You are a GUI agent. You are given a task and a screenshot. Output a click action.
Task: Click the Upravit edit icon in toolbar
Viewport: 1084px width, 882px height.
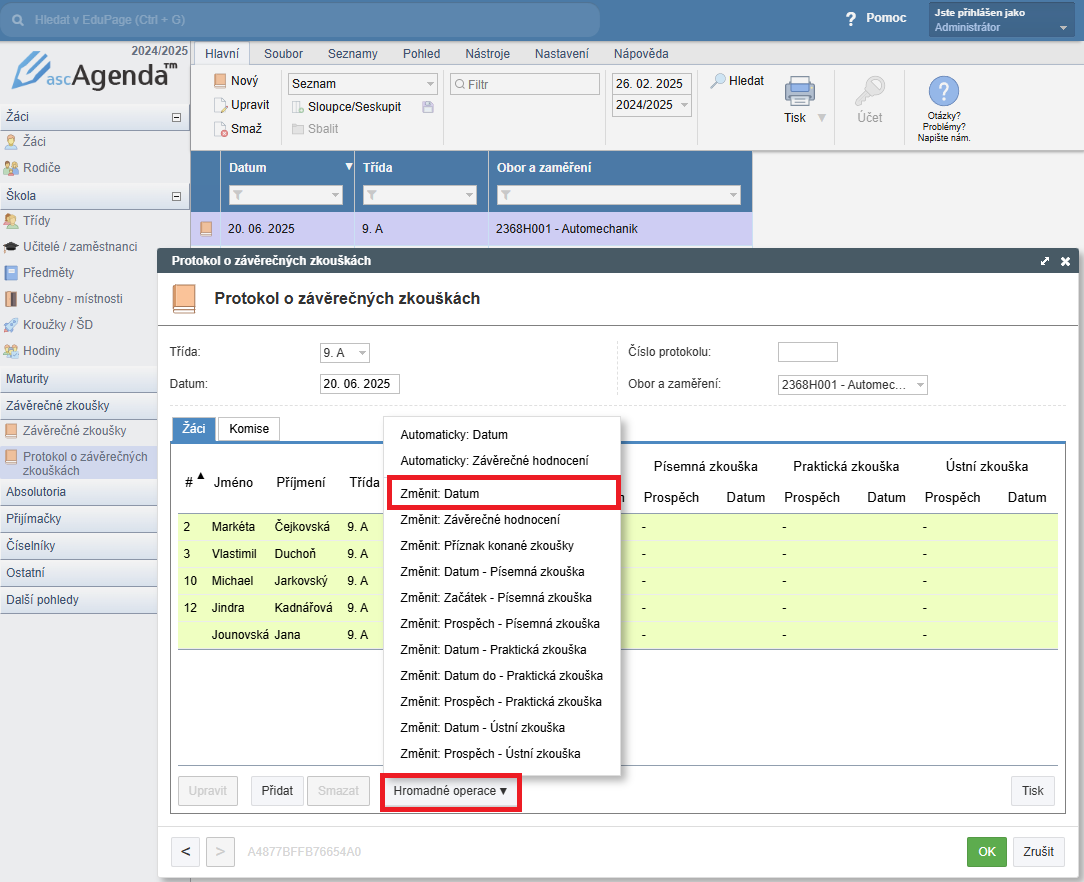[x=221, y=105]
